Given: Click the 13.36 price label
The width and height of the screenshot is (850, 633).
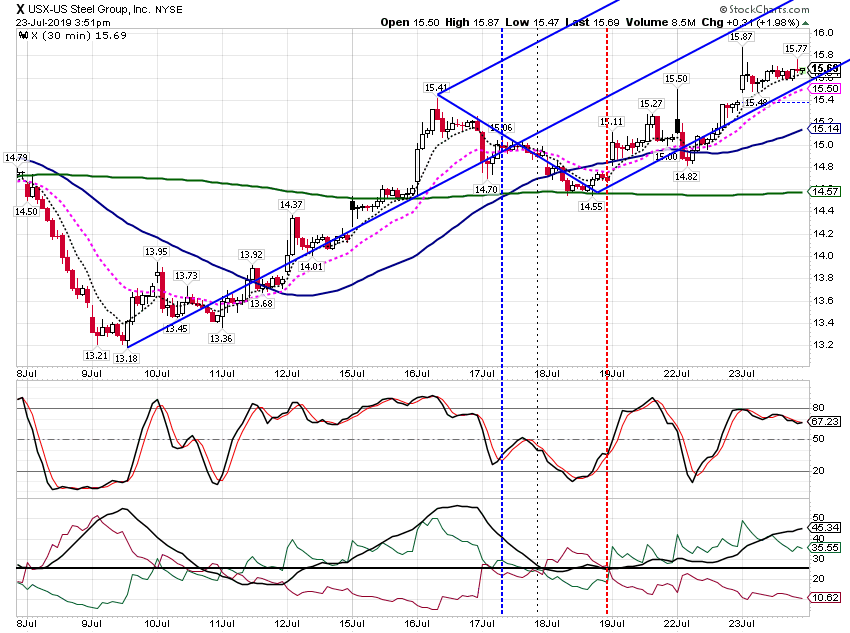Looking at the screenshot, I should point(221,338).
